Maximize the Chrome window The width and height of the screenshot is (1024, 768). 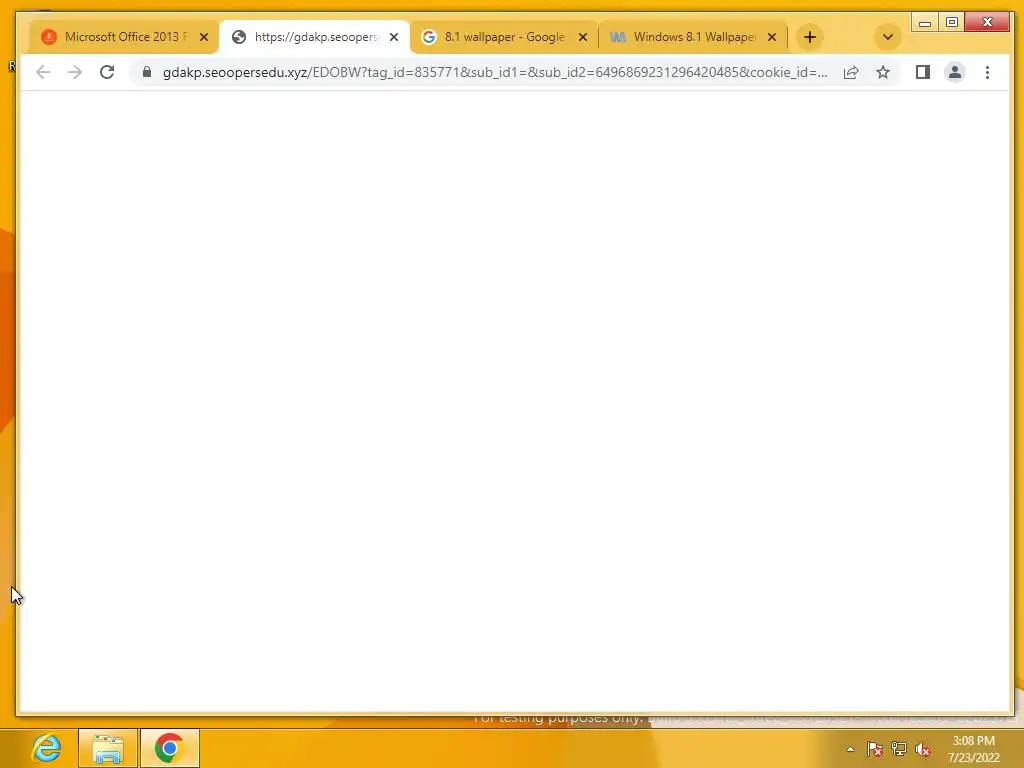coord(952,22)
